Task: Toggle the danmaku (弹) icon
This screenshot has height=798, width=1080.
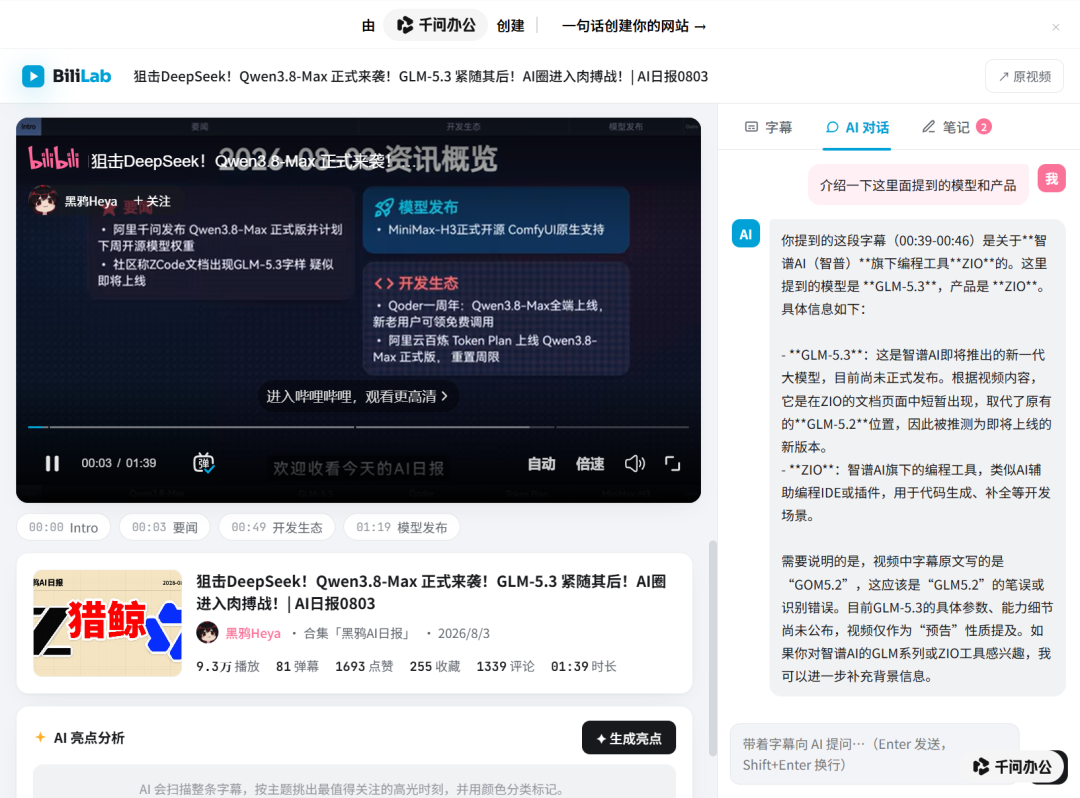Action: click(x=204, y=463)
